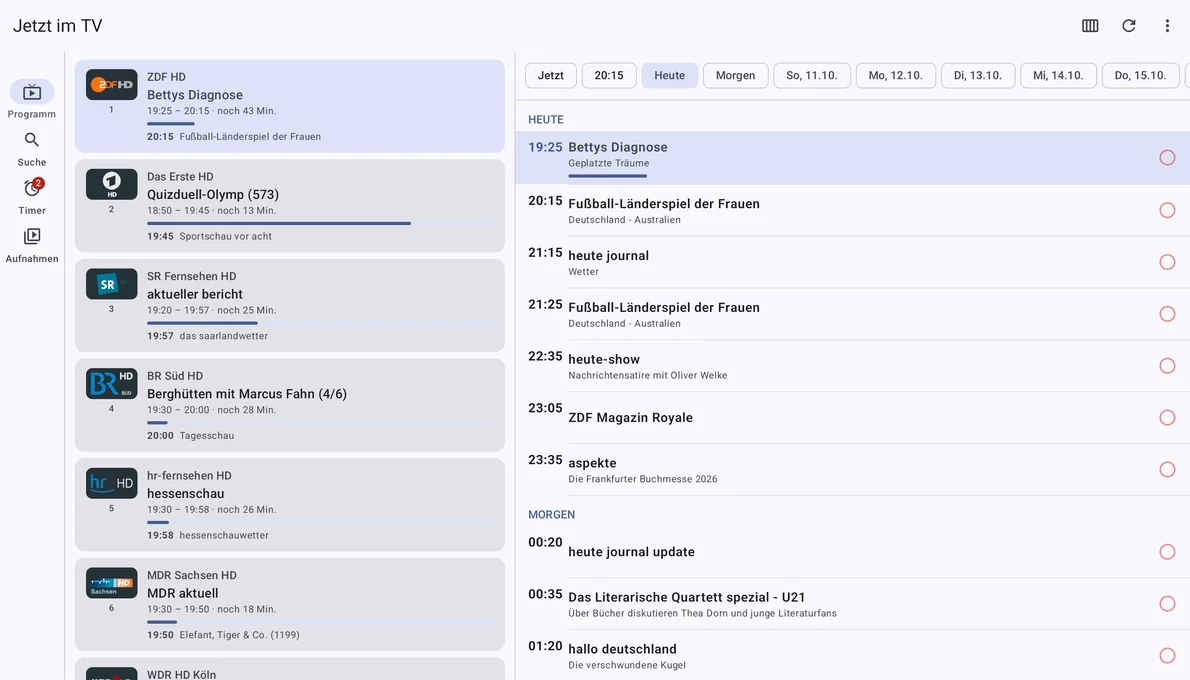Click the refresh icon in the top bar
This screenshot has width=1190, height=680.
click(x=1129, y=26)
